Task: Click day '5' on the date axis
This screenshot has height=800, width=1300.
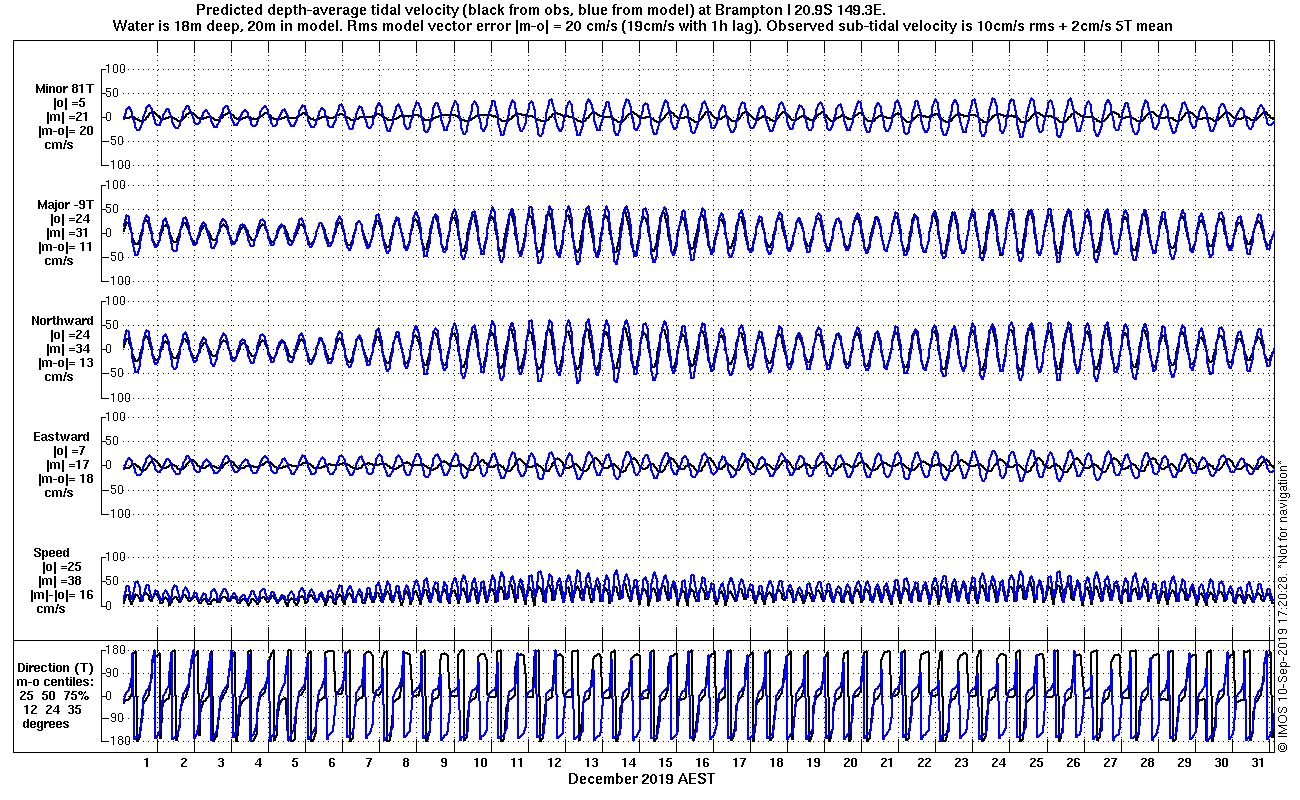Action: (x=295, y=763)
